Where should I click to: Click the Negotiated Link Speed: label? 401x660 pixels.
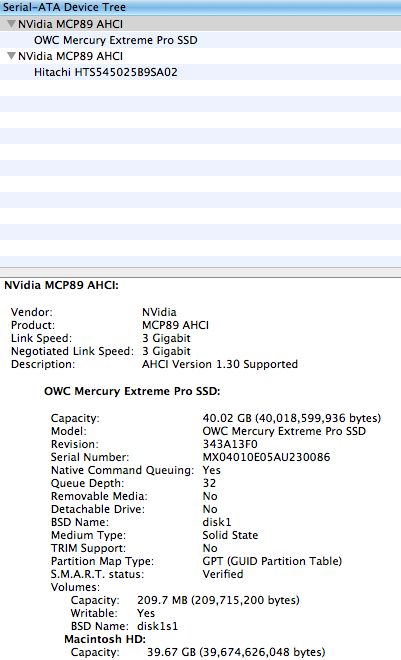(x=72, y=351)
